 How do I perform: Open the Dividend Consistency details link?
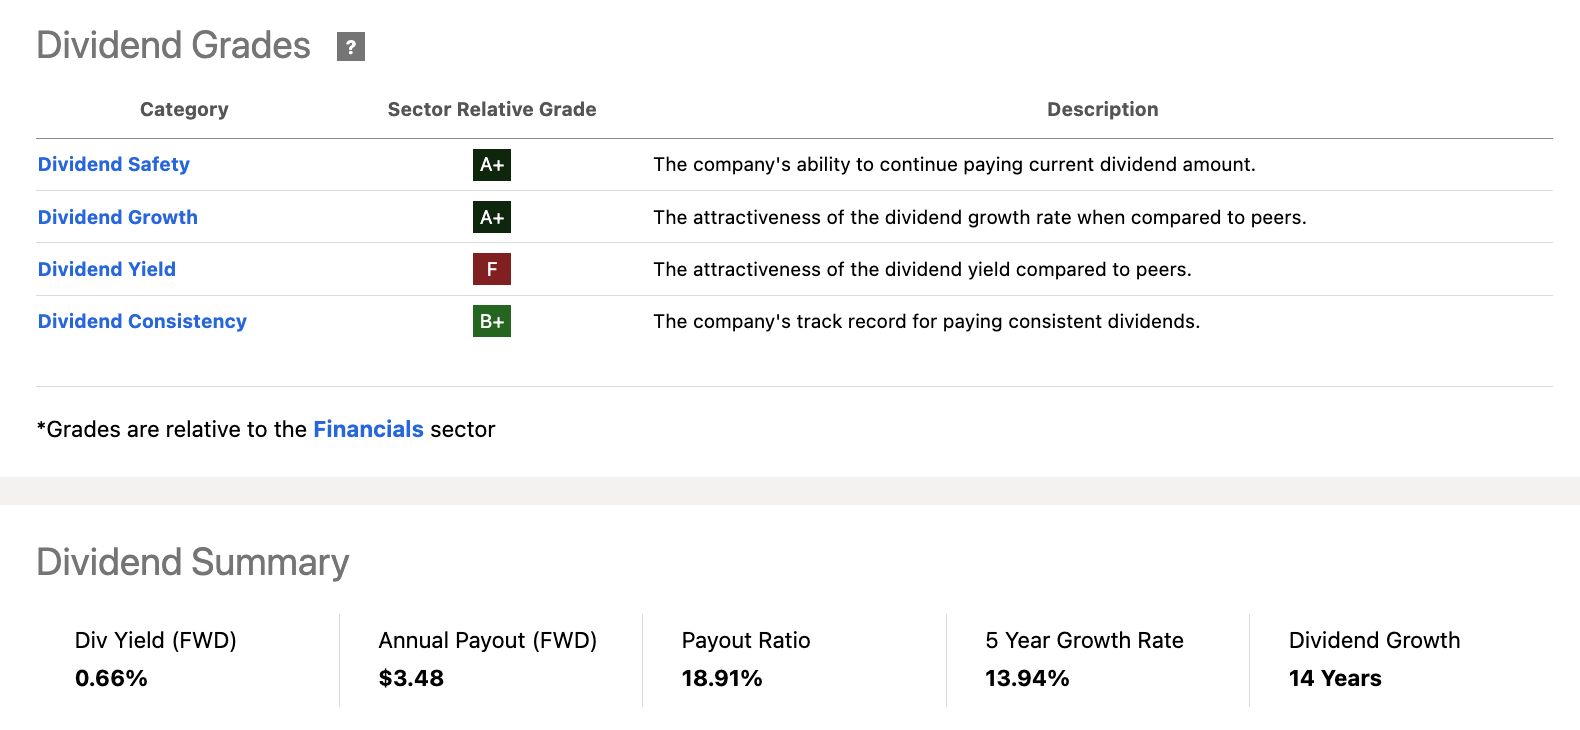(x=141, y=321)
